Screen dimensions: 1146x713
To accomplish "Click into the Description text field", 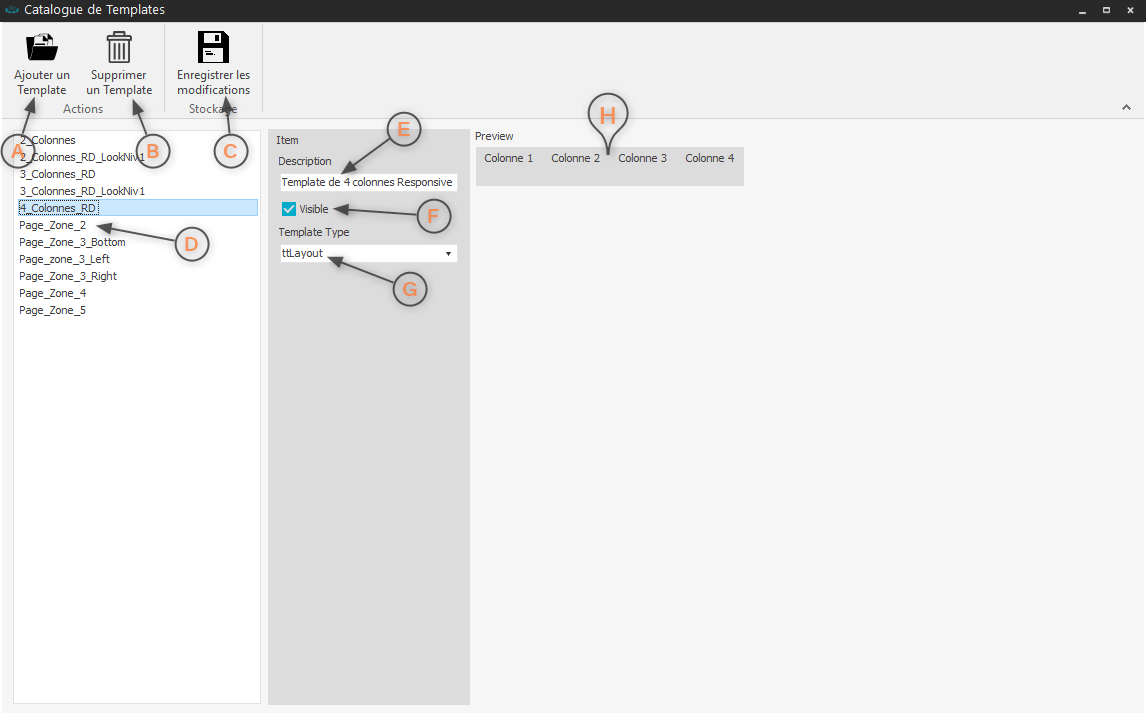I will coord(367,182).
